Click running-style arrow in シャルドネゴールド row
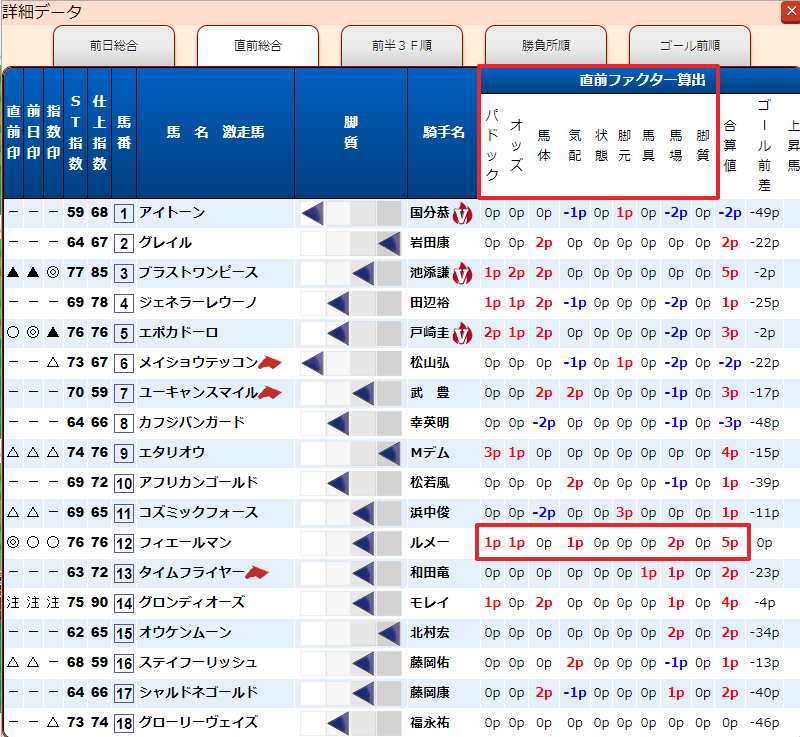800x737 pixels. coord(363,693)
